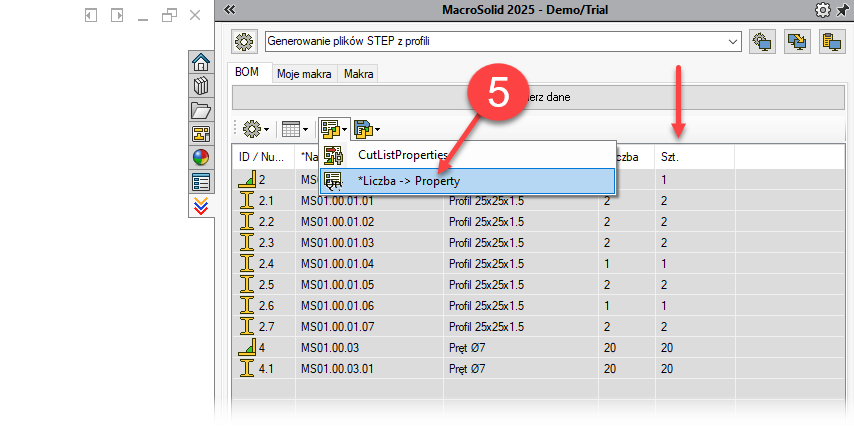Image resolution: width=854 pixels, height=426 pixels.
Task: Open the BOM toolbar gear dropdown
Action: point(255,129)
